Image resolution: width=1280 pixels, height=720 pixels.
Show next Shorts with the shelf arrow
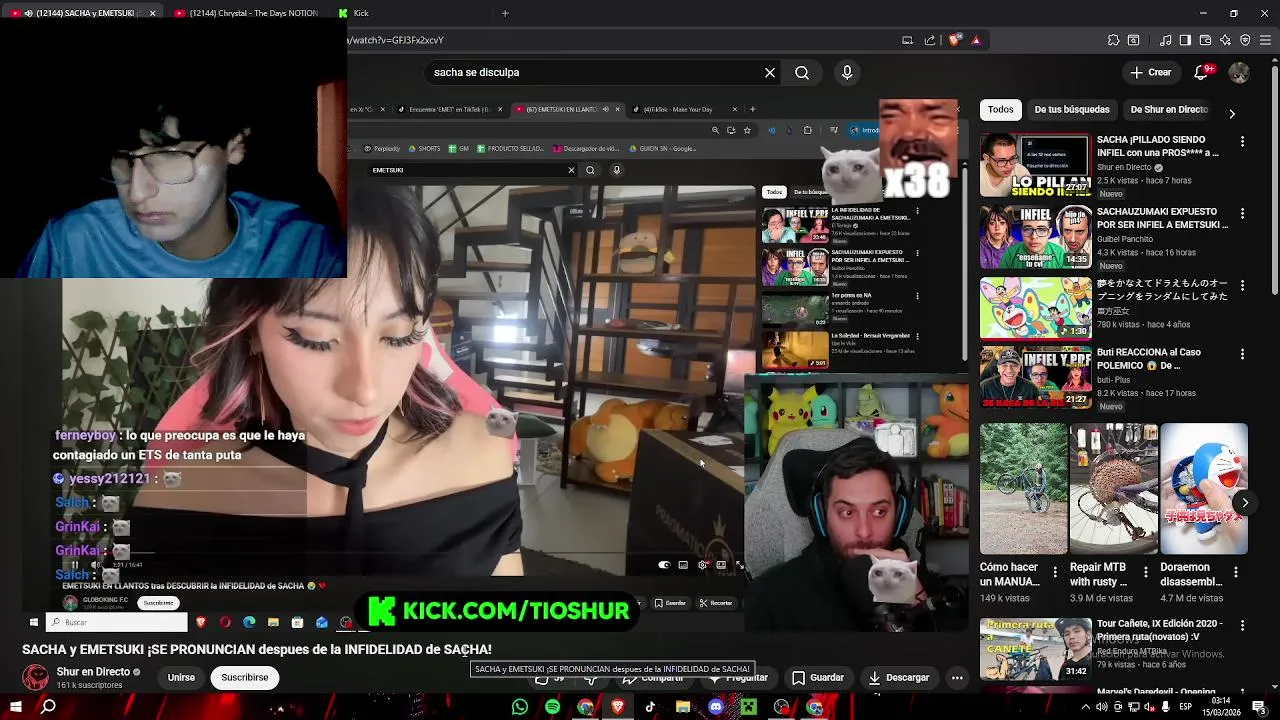click(x=1244, y=503)
